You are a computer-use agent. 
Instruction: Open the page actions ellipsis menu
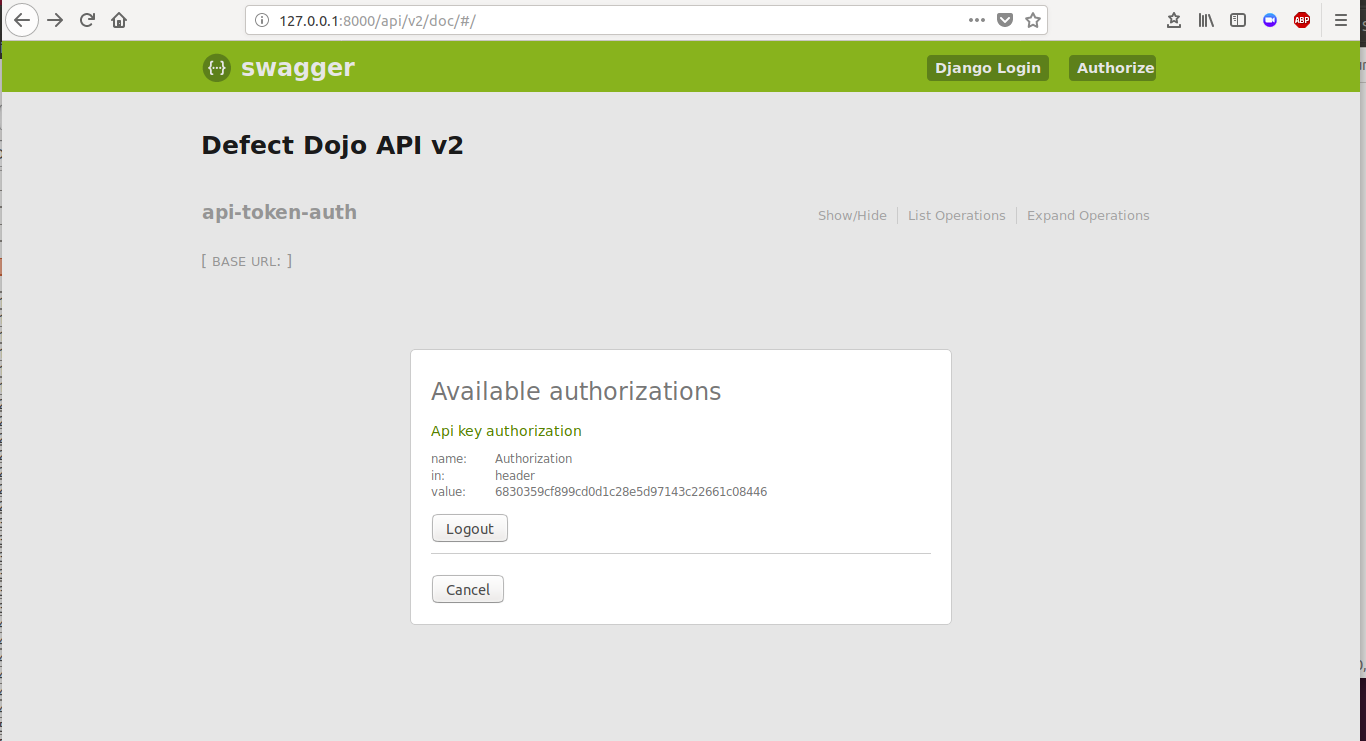point(977,19)
